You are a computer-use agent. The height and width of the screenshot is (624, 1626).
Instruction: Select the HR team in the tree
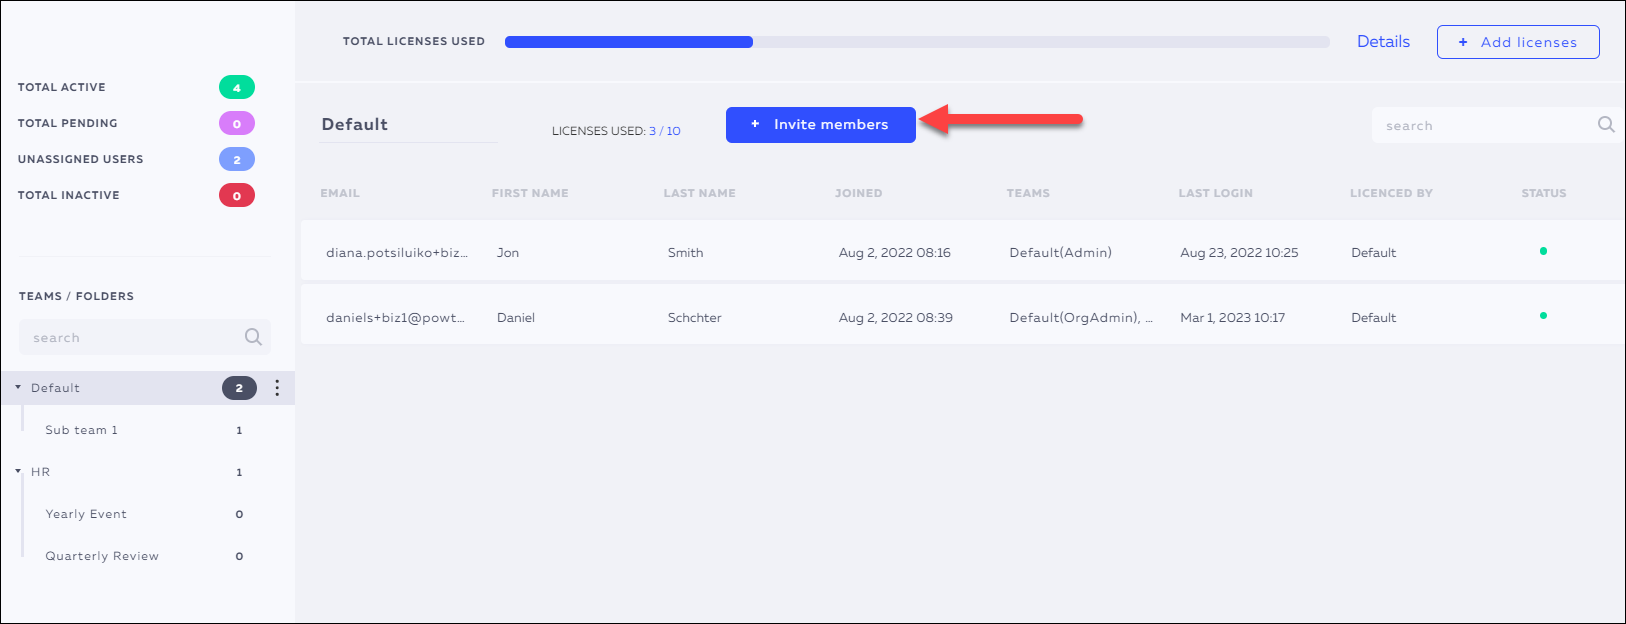pos(40,472)
